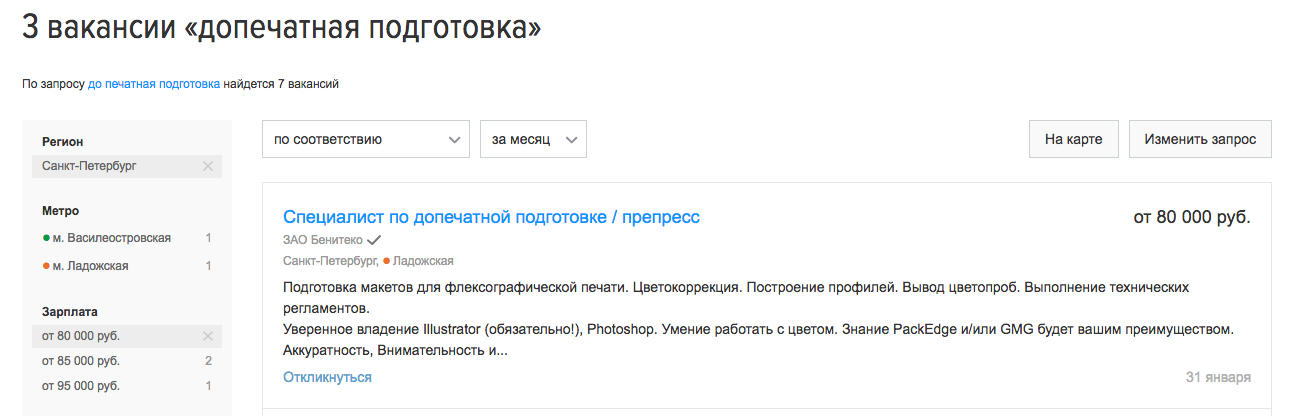Click the orange metro dot in vacancy card
1292x416 pixels.
coord(387,261)
